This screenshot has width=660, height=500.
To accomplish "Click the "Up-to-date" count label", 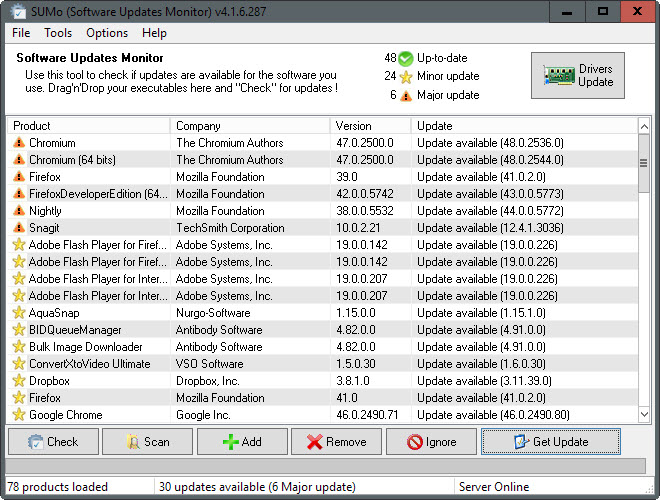I will coord(442,58).
